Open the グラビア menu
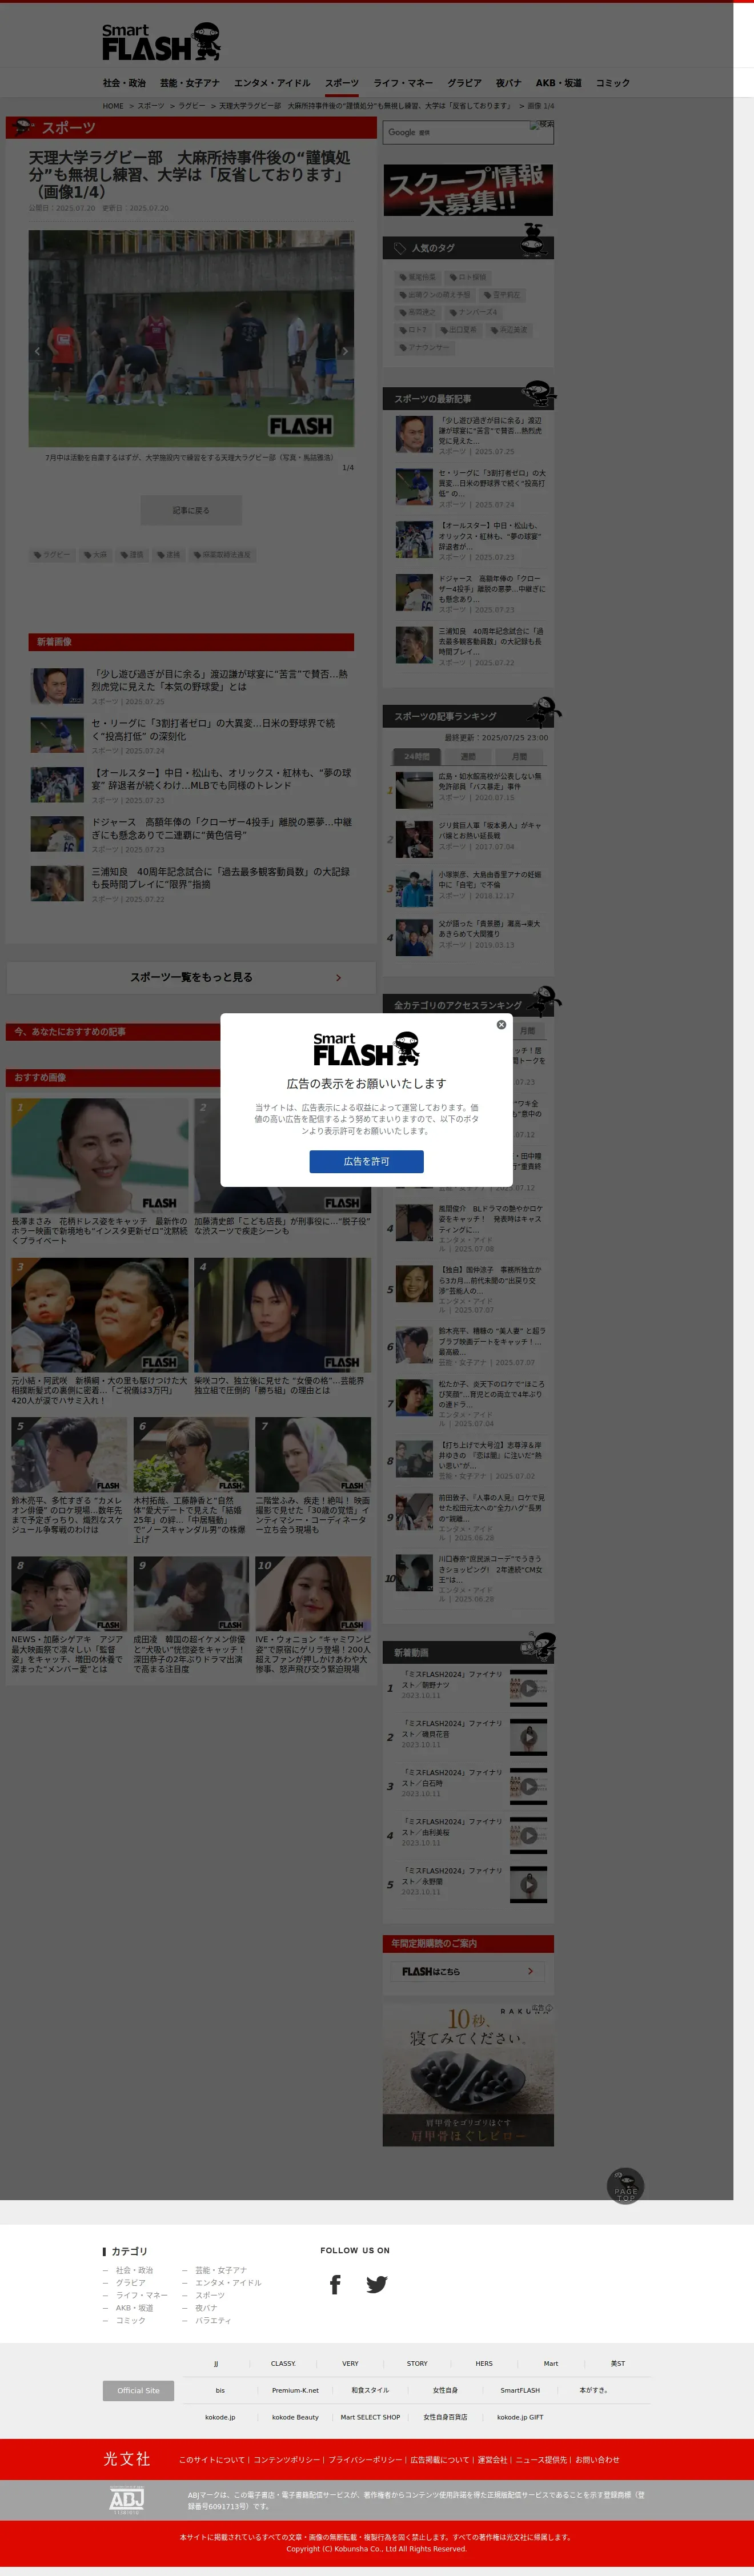Viewport: 754px width, 2576px height. click(x=464, y=83)
